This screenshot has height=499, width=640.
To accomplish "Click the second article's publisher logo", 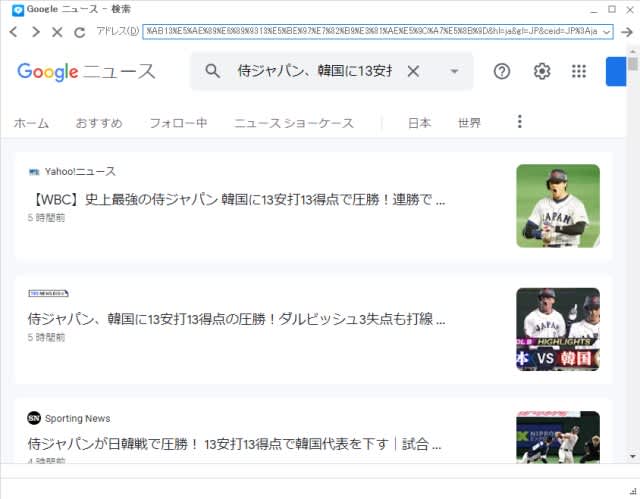I will (48, 293).
